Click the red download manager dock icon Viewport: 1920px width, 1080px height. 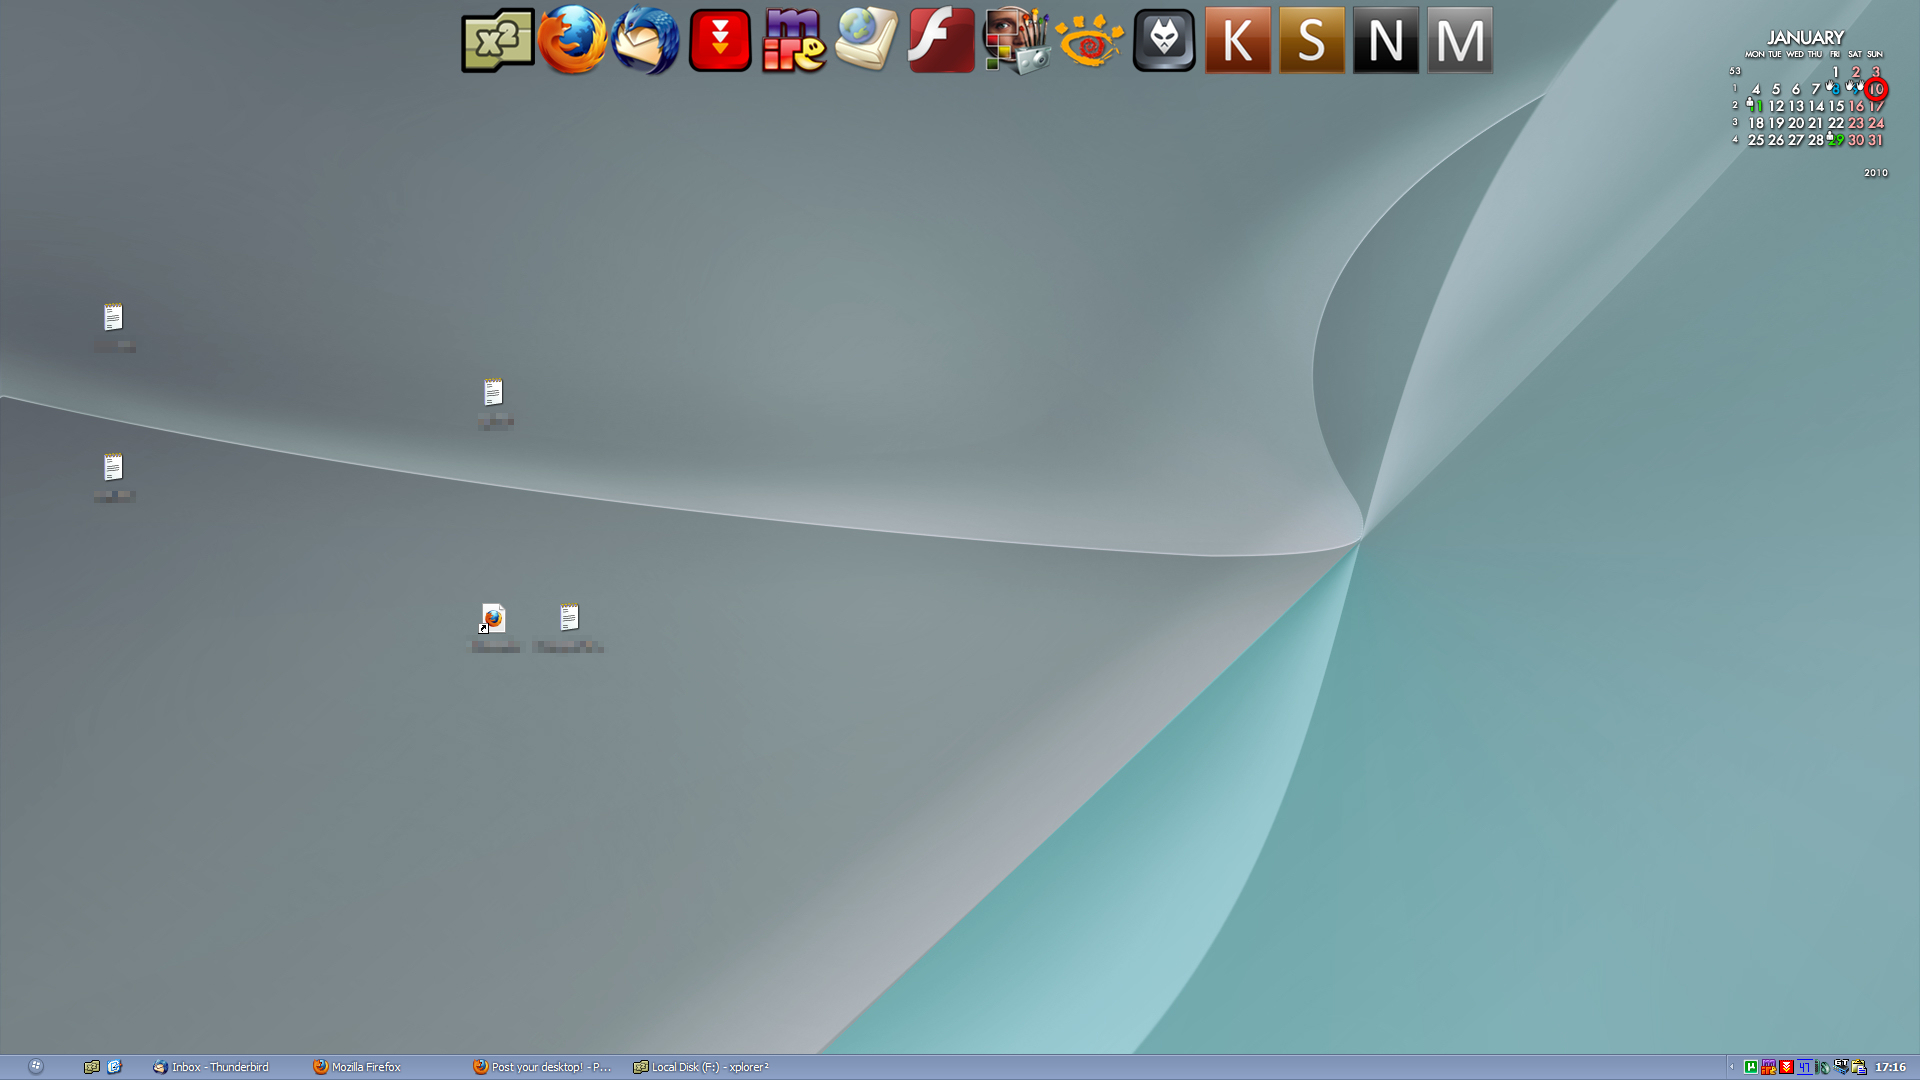(720, 41)
